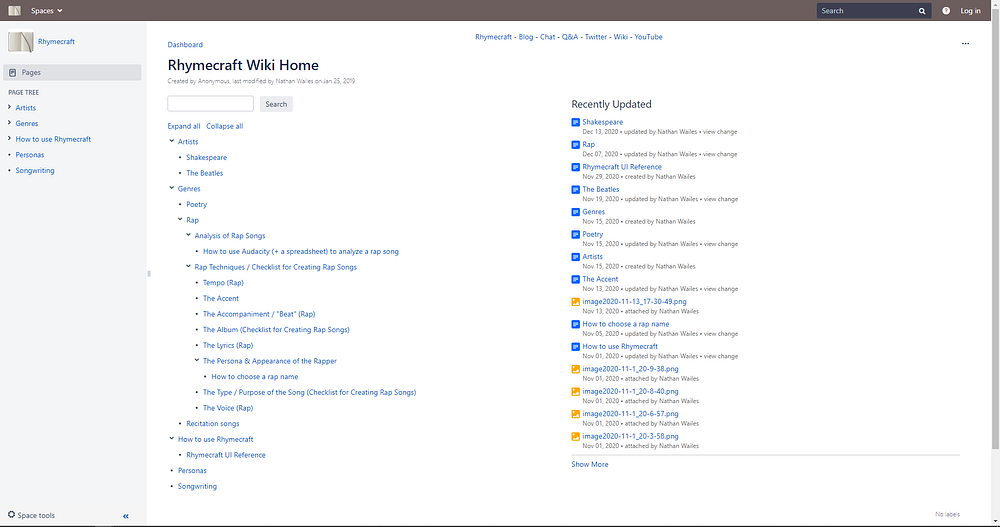Open image2020-11-1_20-9-38.png attachment link
The image size is (1000, 527).
click(630, 369)
